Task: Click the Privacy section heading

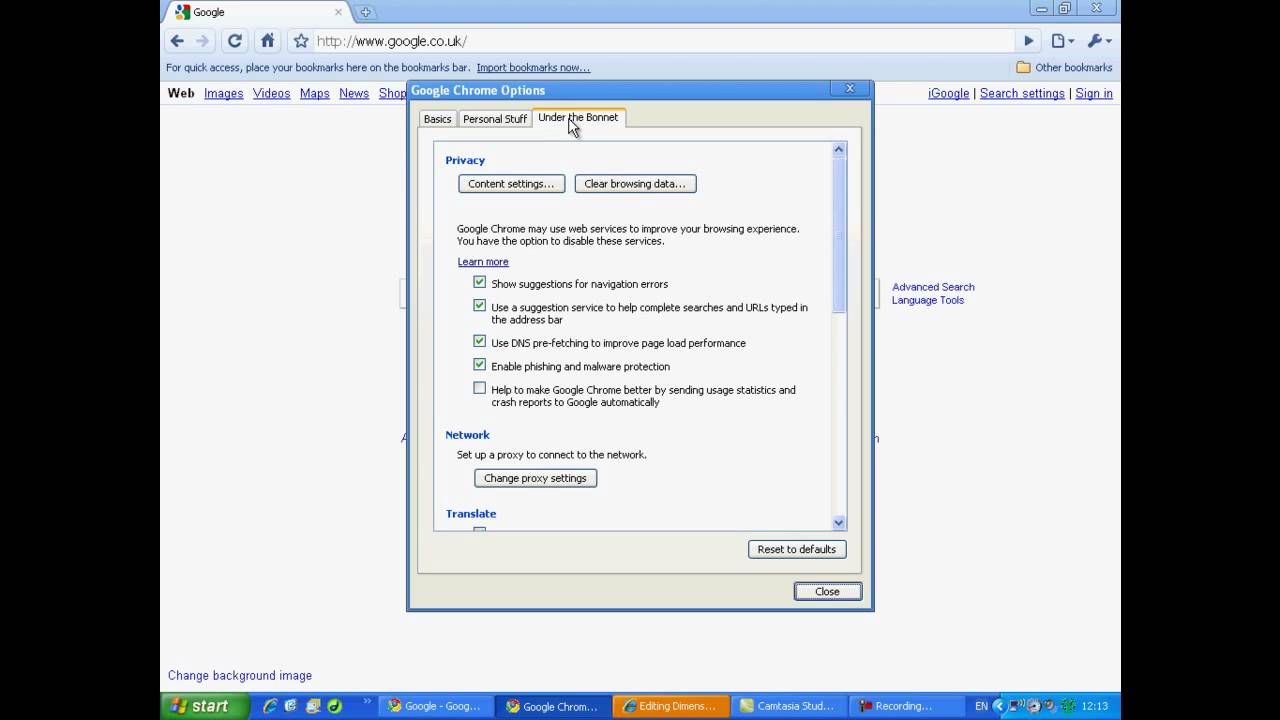Action: coord(465,160)
